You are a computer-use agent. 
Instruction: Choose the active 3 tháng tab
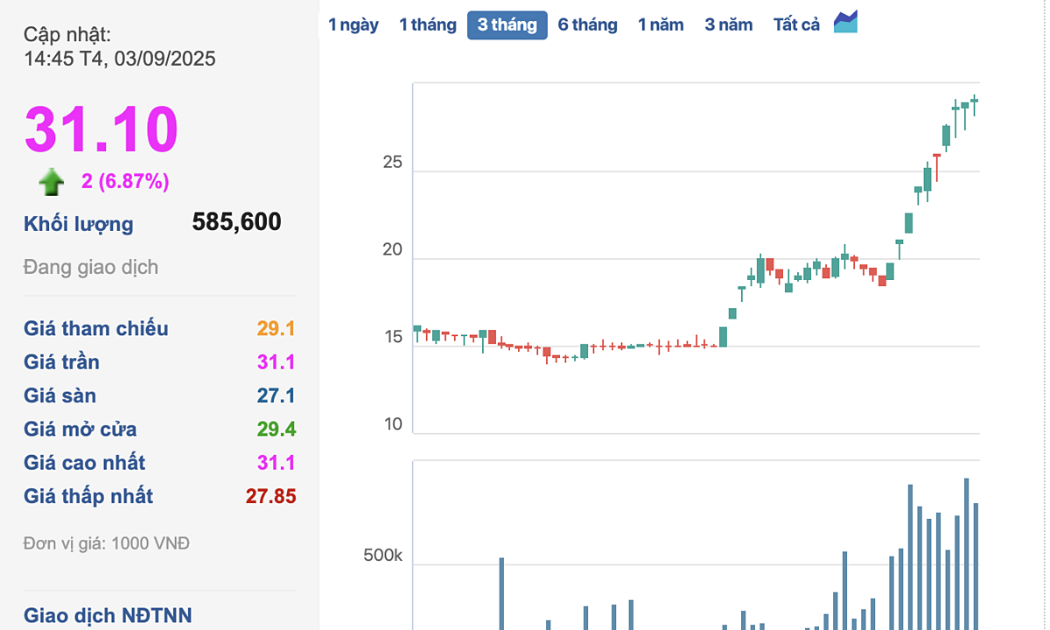tap(507, 25)
